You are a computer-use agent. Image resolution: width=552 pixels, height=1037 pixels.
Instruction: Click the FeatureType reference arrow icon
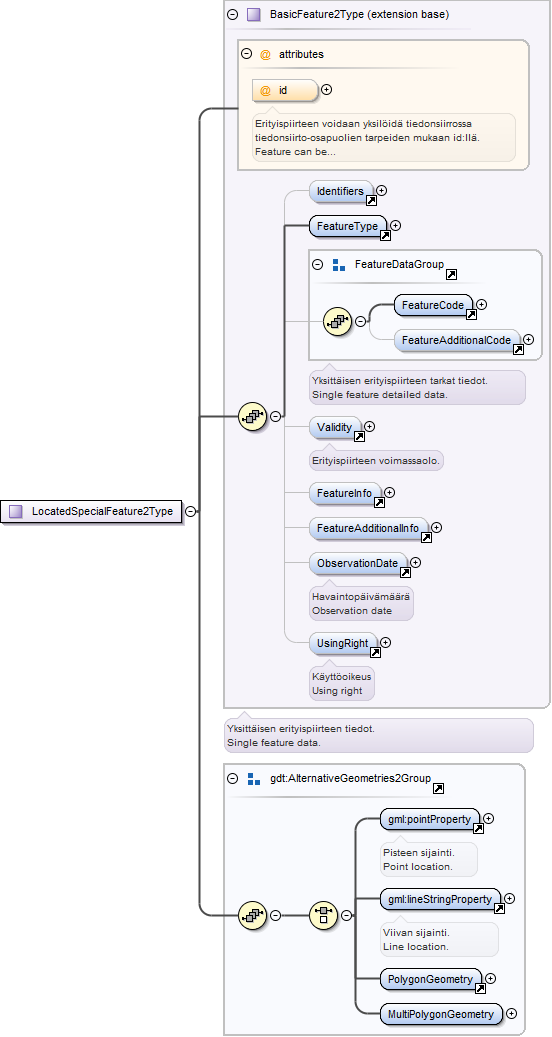[x=385, y=235]
